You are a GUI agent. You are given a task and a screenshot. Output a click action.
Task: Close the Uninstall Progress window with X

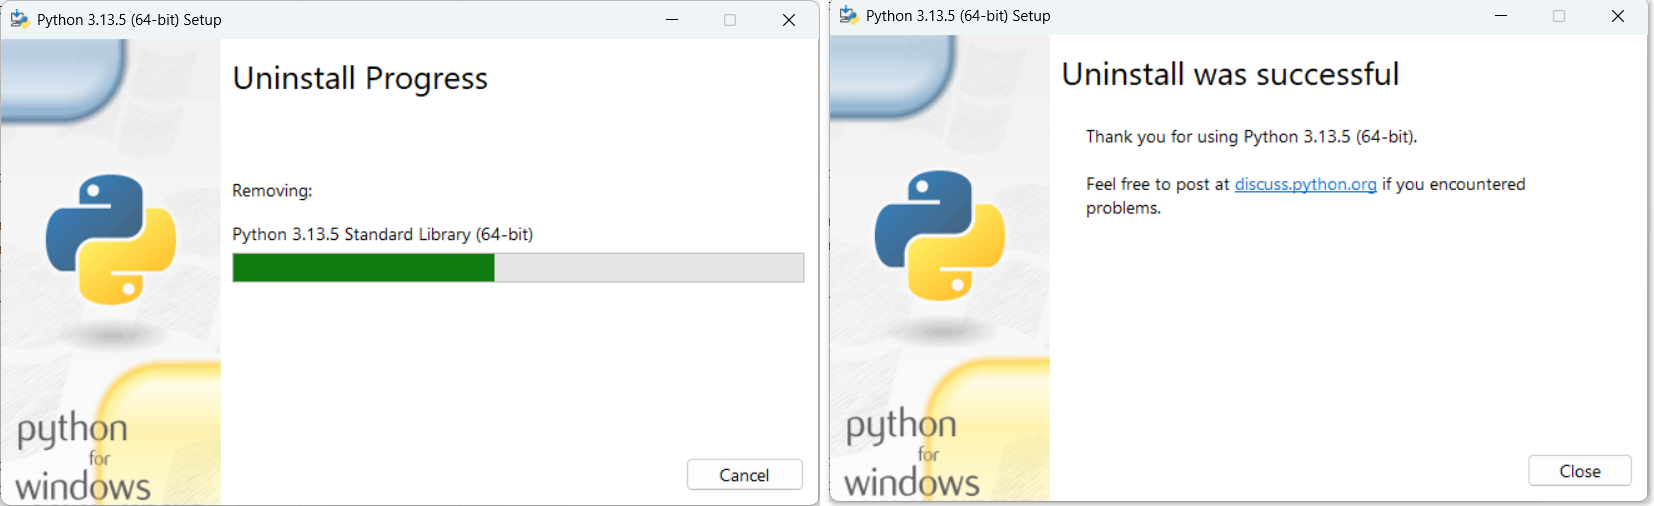[x=789, y=20]
